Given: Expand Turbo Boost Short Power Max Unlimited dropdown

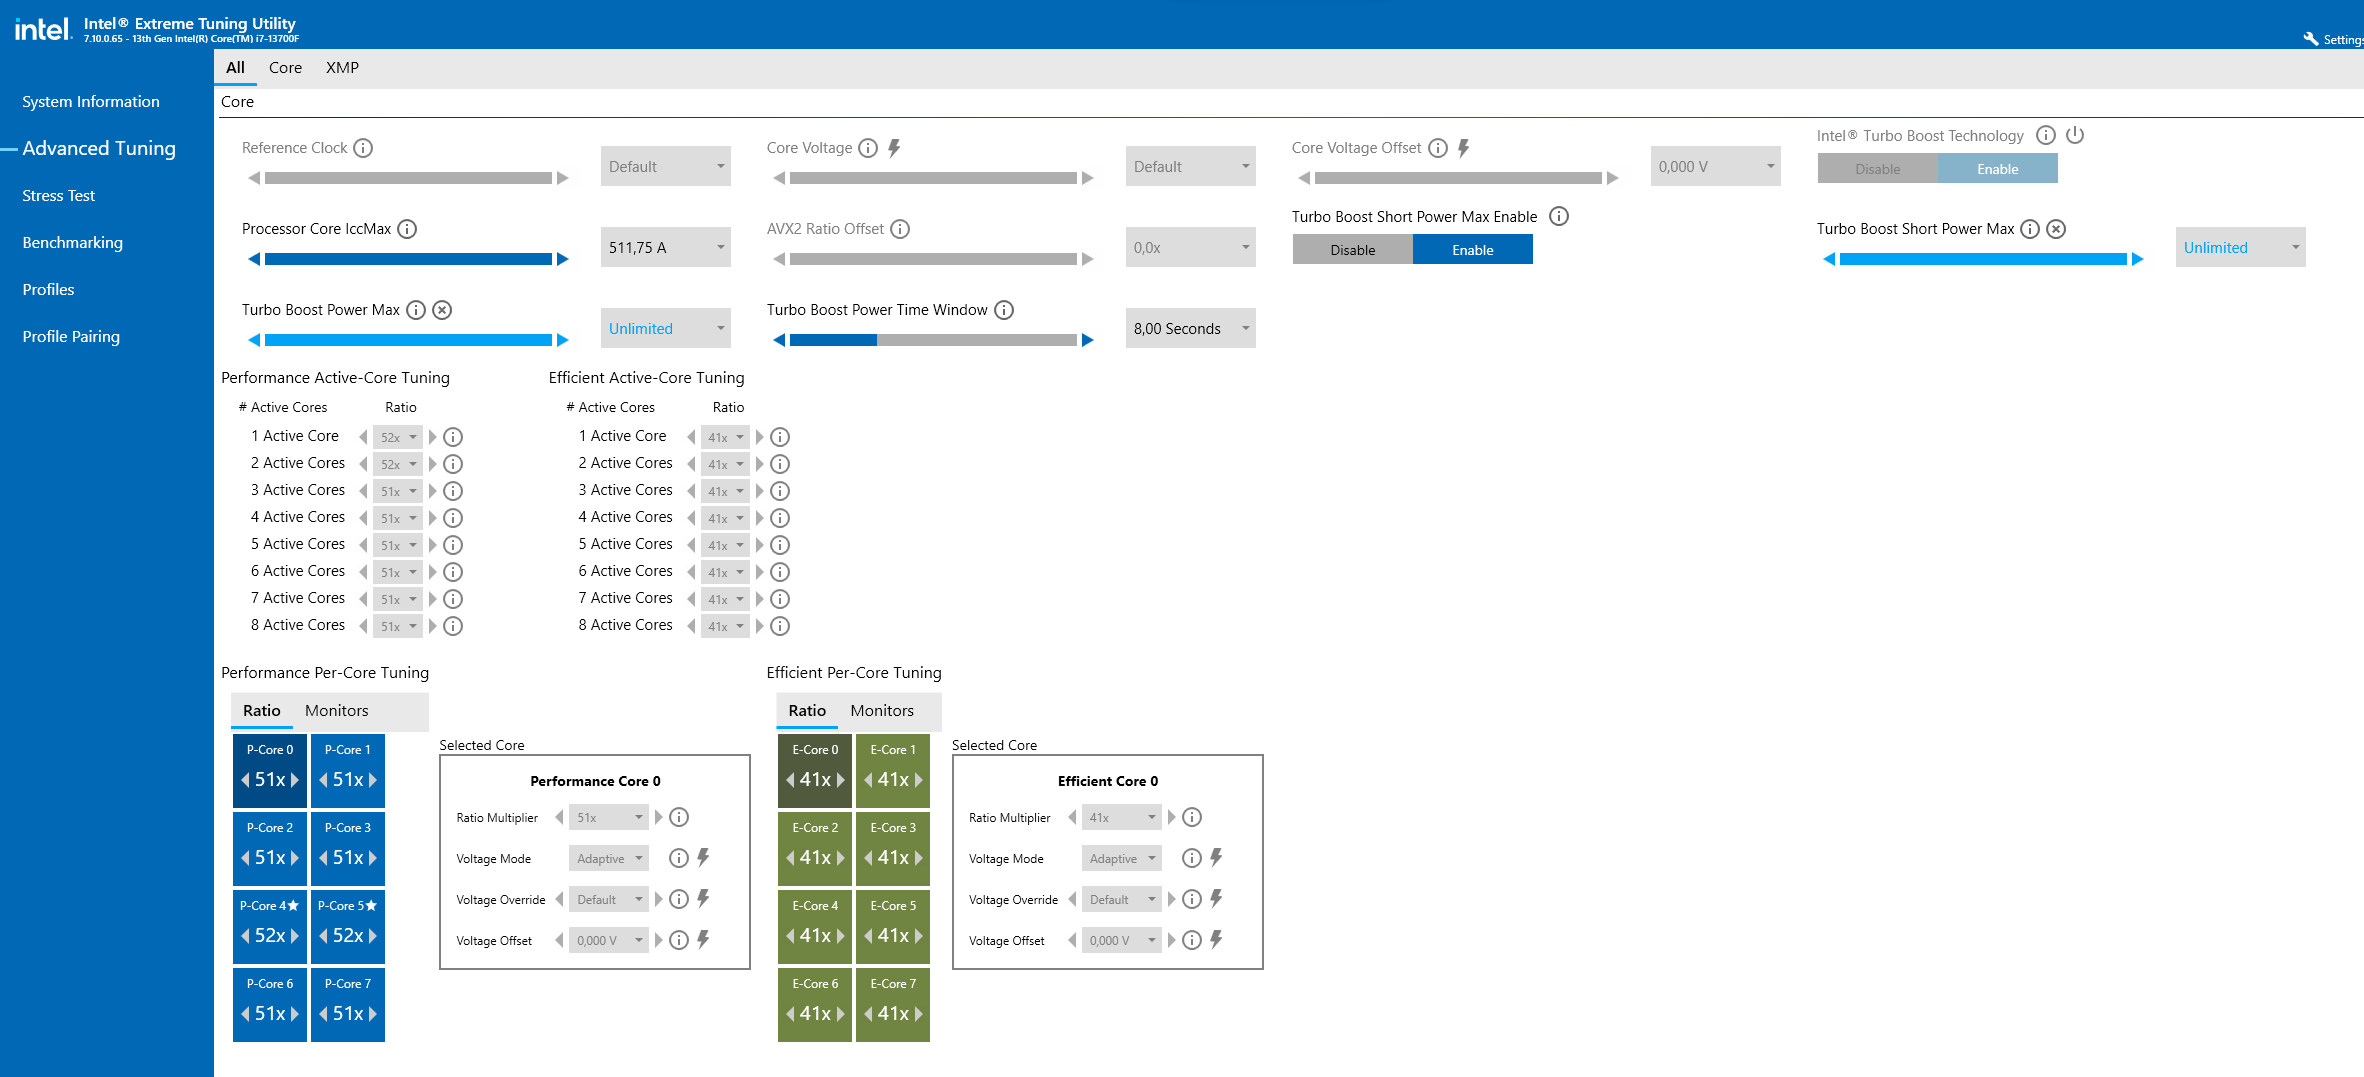Looking at the screenshot, I should [x=2241, y=247].
